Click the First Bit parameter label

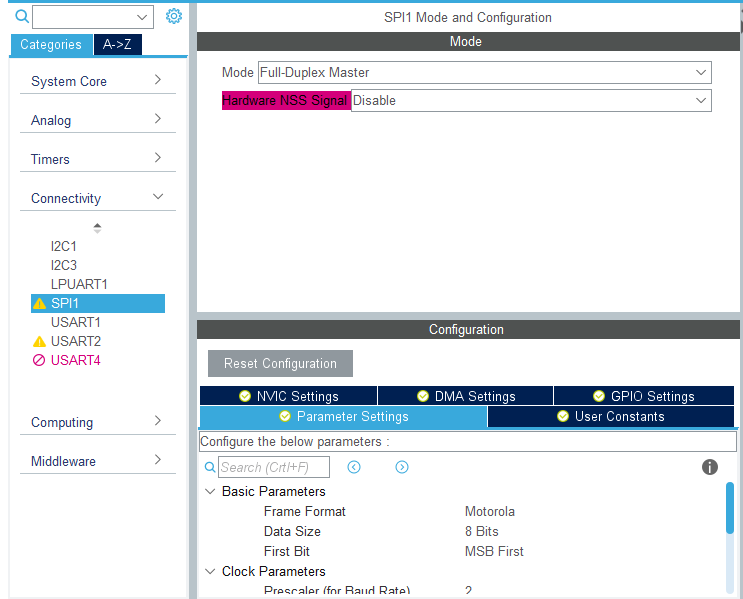point(287,551)
